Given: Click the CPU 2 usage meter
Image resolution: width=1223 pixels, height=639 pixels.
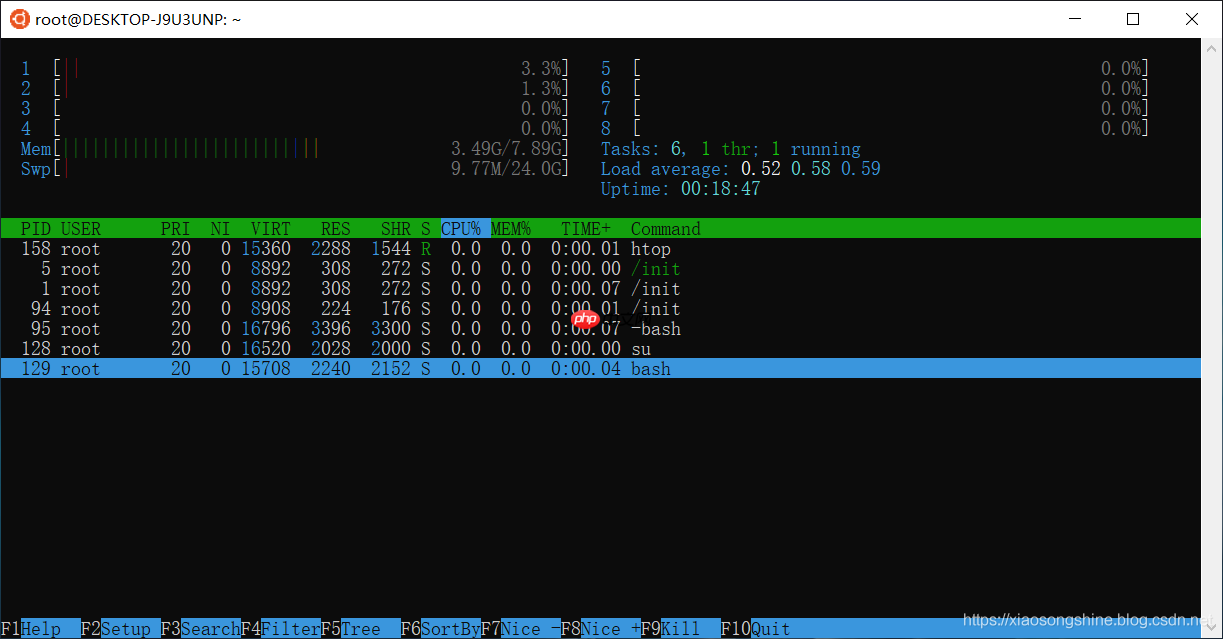Looking at the screenshot, I should tap(295, 89).
